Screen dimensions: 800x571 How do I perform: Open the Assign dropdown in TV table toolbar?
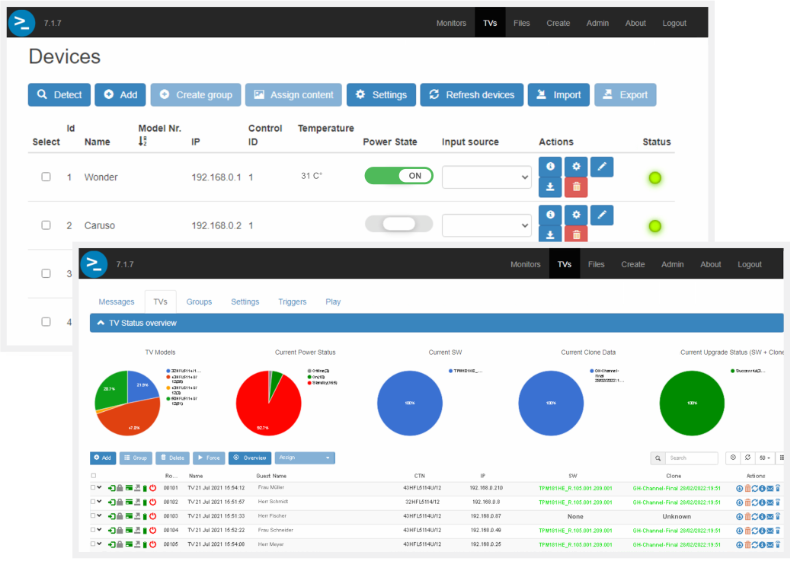[305, 458]
